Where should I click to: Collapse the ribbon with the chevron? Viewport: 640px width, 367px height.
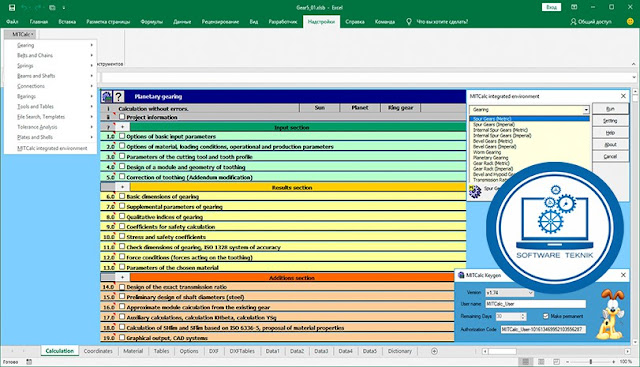pyautogui.click(x=633, y=64)
